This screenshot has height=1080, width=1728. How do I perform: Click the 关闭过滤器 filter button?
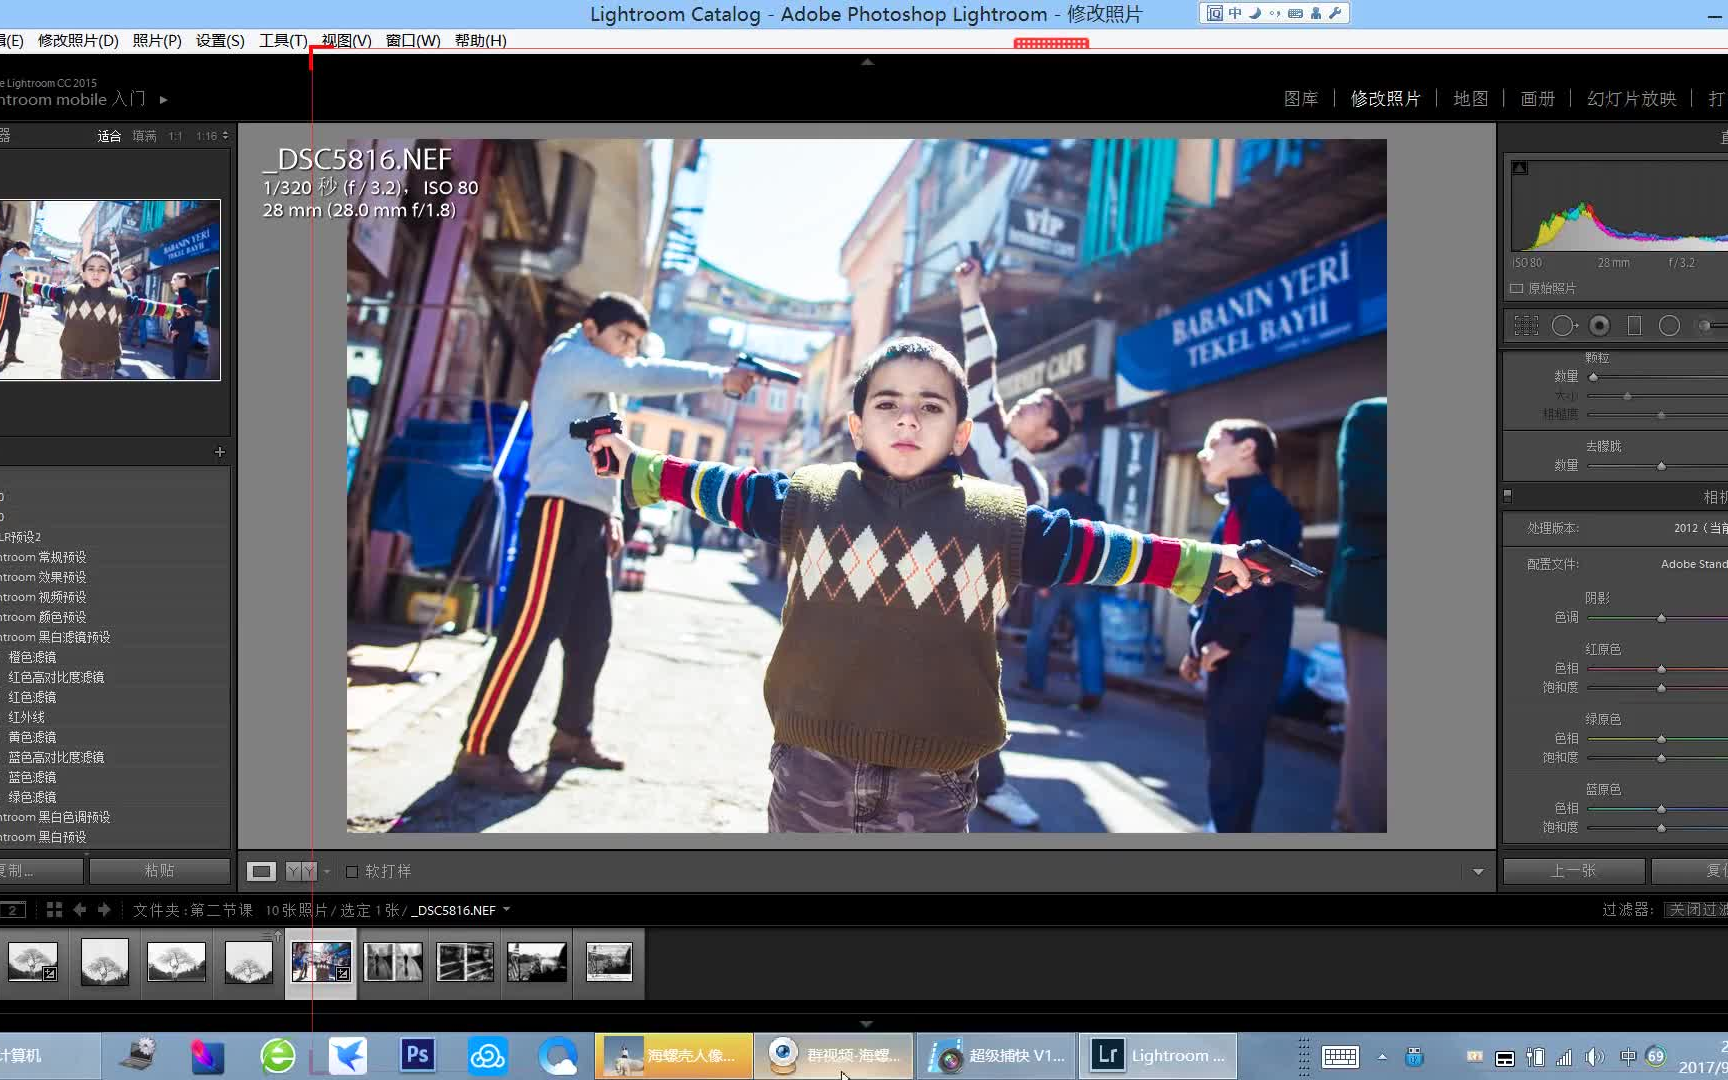point(1696,910)
